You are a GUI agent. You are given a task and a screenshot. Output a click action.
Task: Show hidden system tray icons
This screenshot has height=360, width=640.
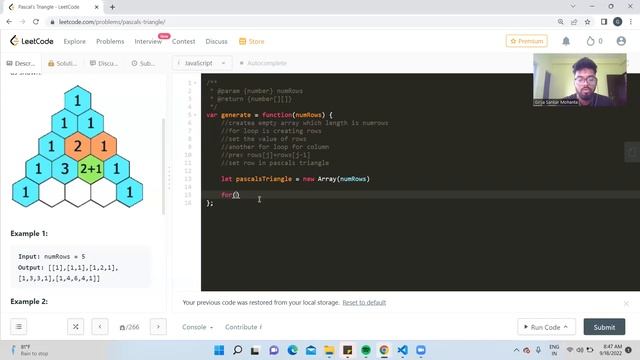point(516,350)
